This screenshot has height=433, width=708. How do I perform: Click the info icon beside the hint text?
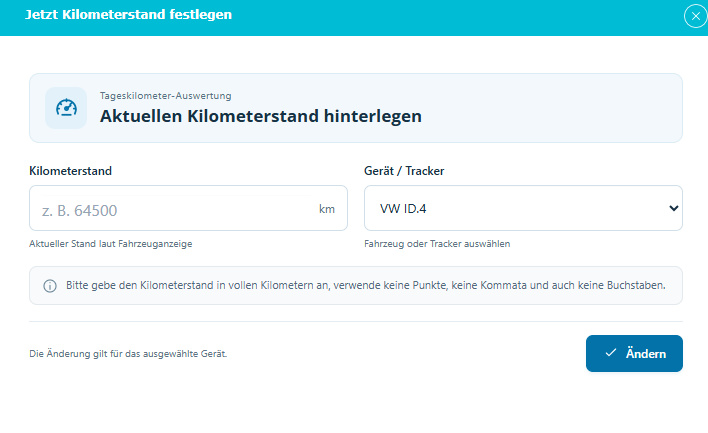(x=50, y=286)
